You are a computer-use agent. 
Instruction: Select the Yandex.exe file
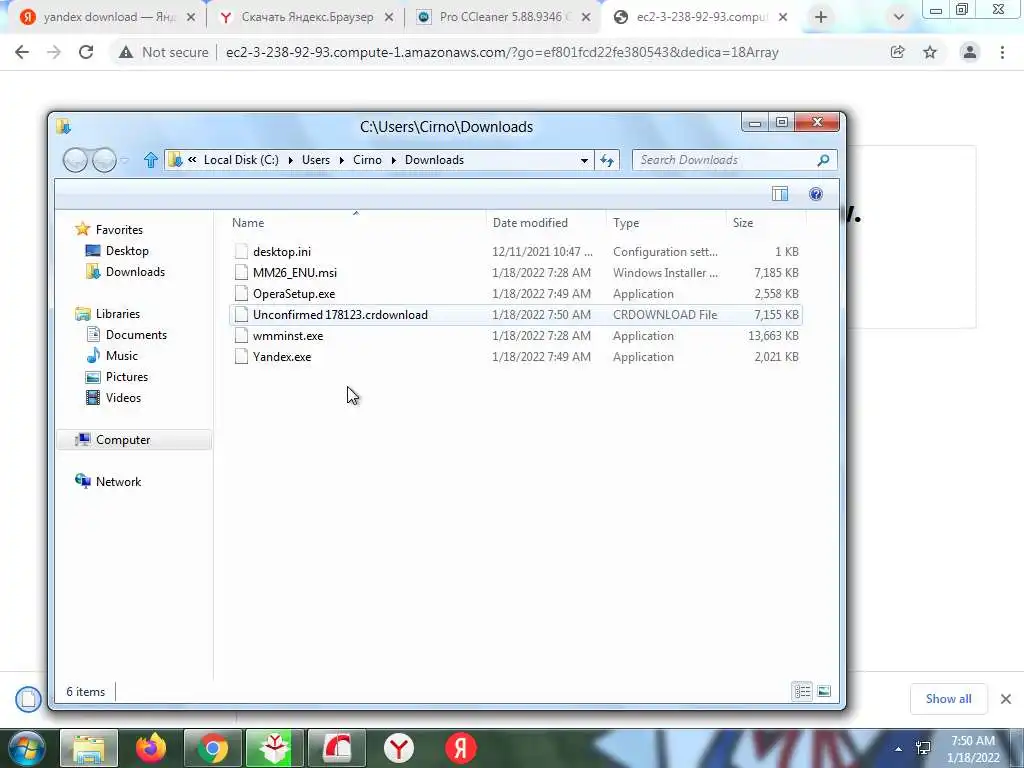(x=516, y=357)
